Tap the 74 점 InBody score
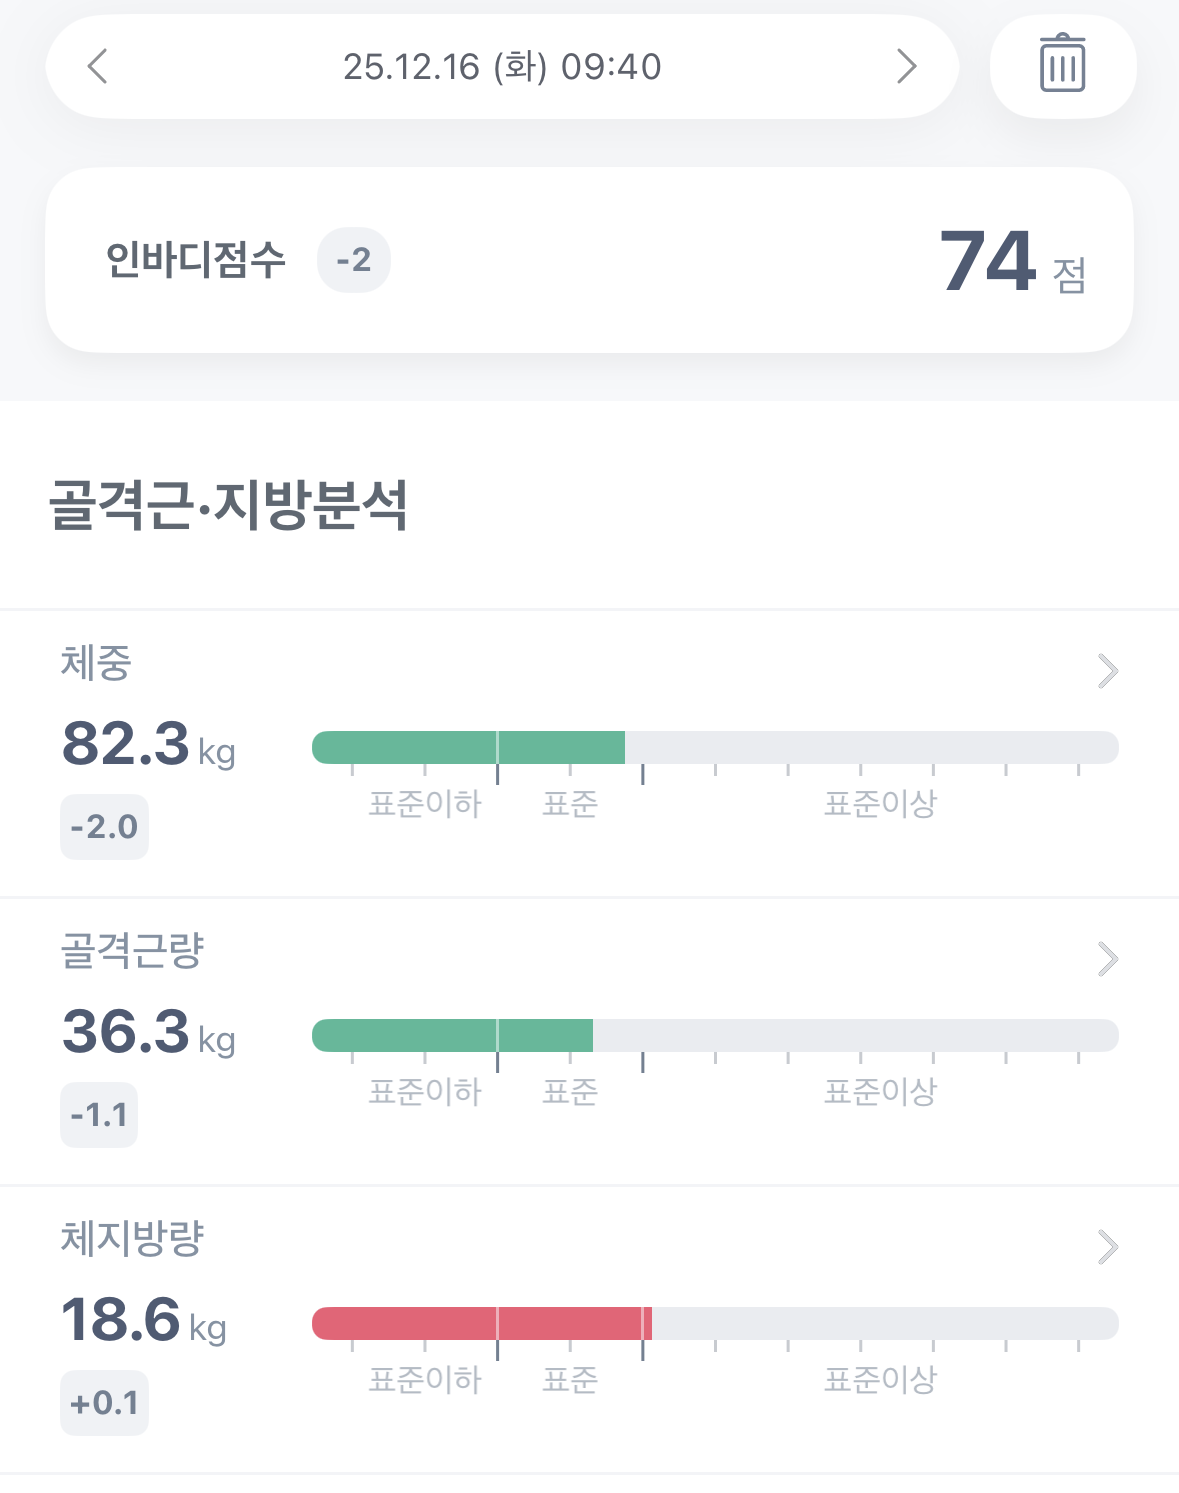The height and width of the screenshot is (1493, 1179). pyautogui.click(x=1013, y=262)
